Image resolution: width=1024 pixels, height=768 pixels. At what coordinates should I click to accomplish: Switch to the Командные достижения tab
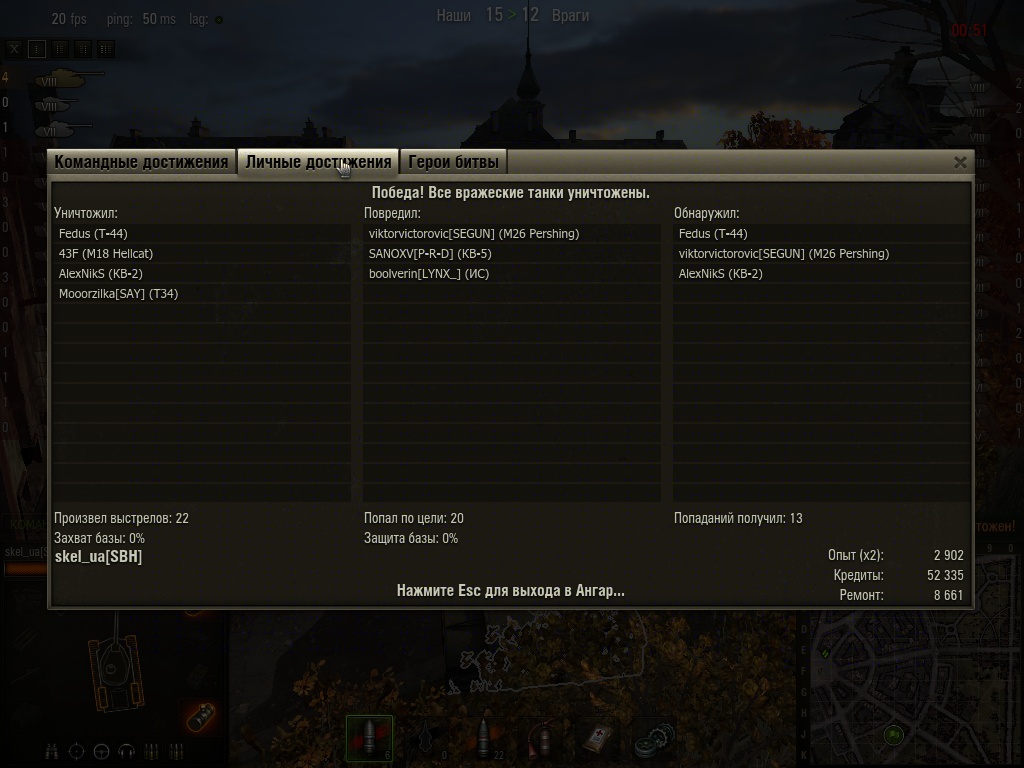[x=141, y=162]
